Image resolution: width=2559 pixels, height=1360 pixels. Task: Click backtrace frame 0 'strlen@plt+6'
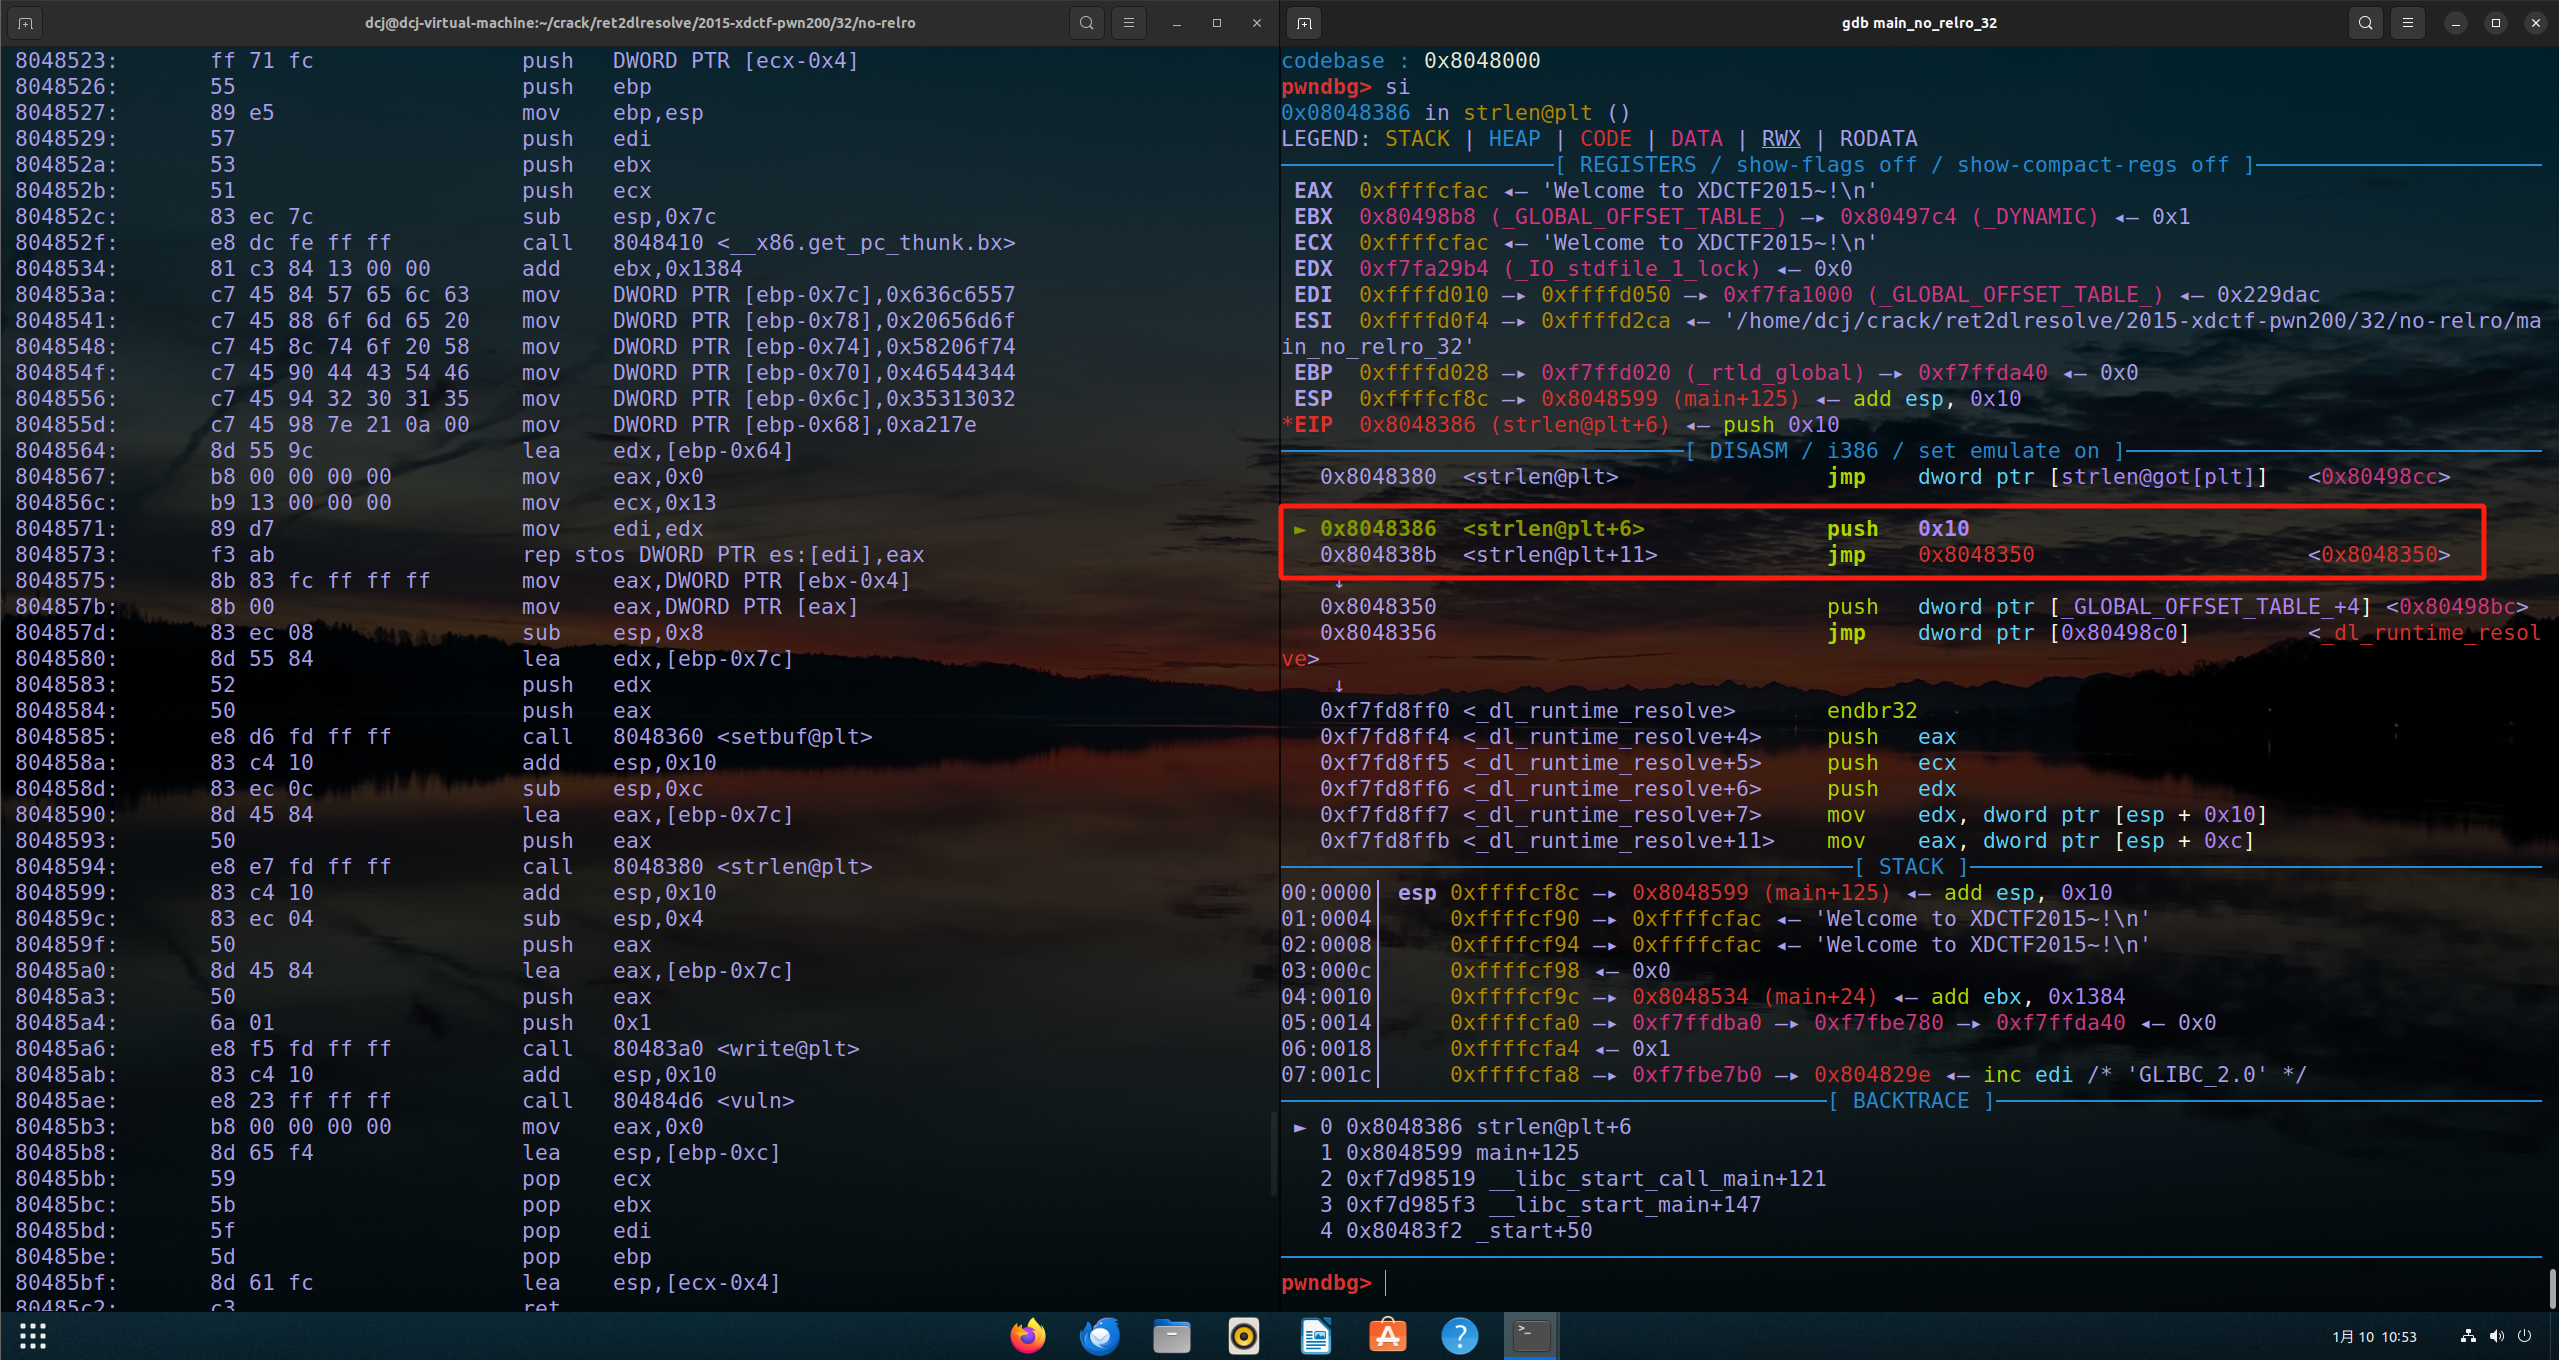click(1462, 1127)
